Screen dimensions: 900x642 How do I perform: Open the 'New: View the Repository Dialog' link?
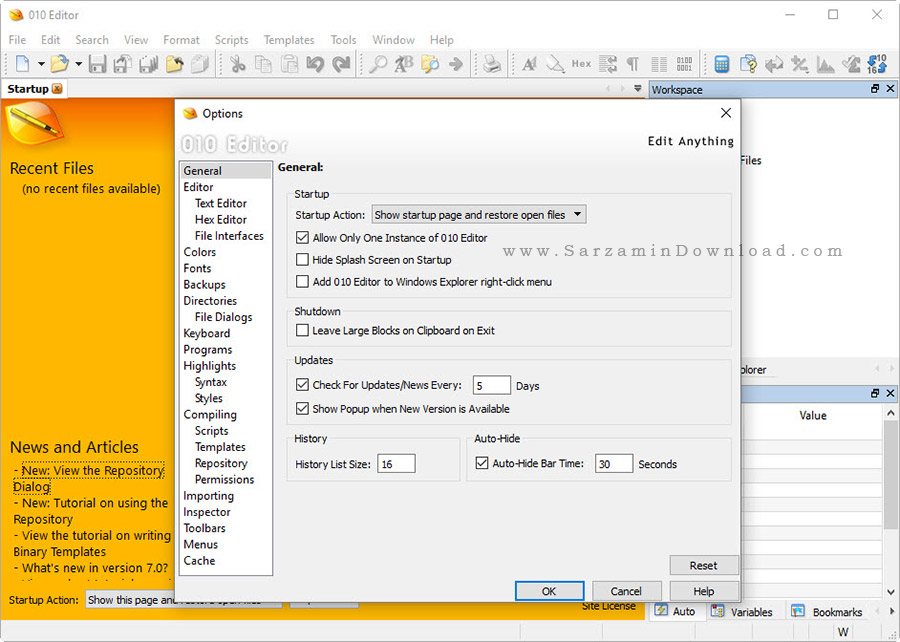tap(89, 478)
